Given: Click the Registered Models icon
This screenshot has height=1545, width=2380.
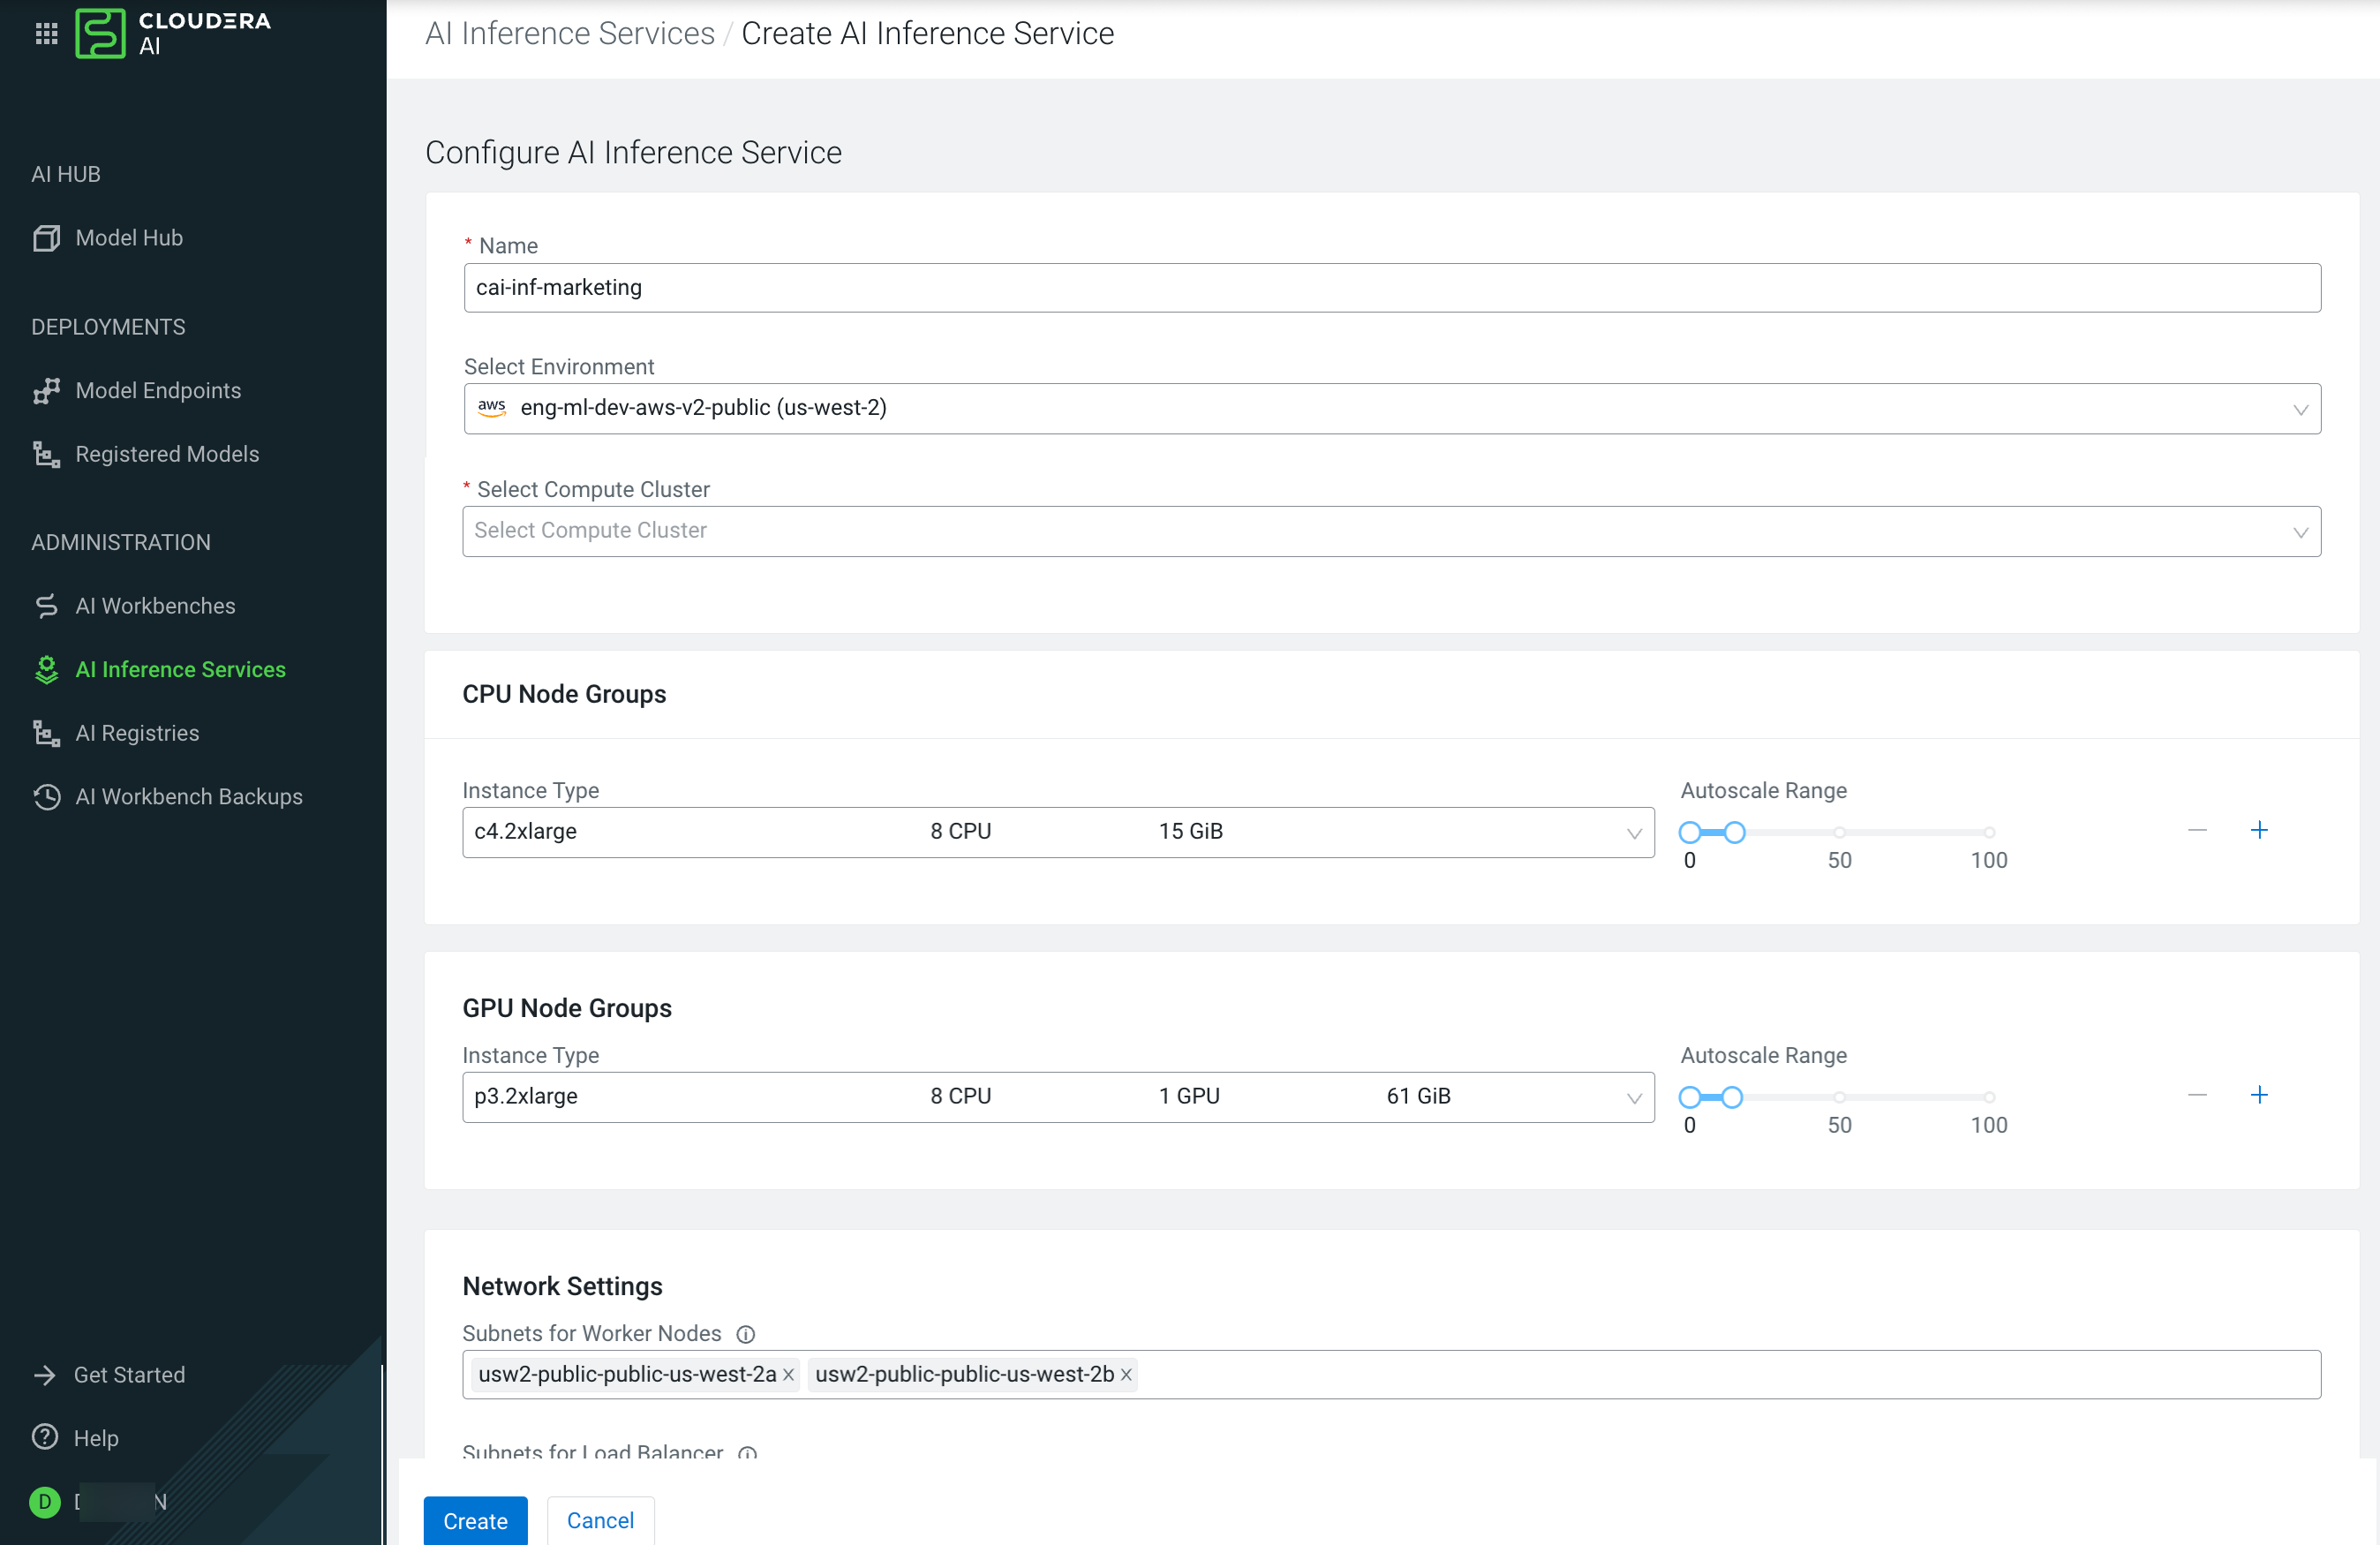Looking at the screenshot, I should click(x=46, y=455).
